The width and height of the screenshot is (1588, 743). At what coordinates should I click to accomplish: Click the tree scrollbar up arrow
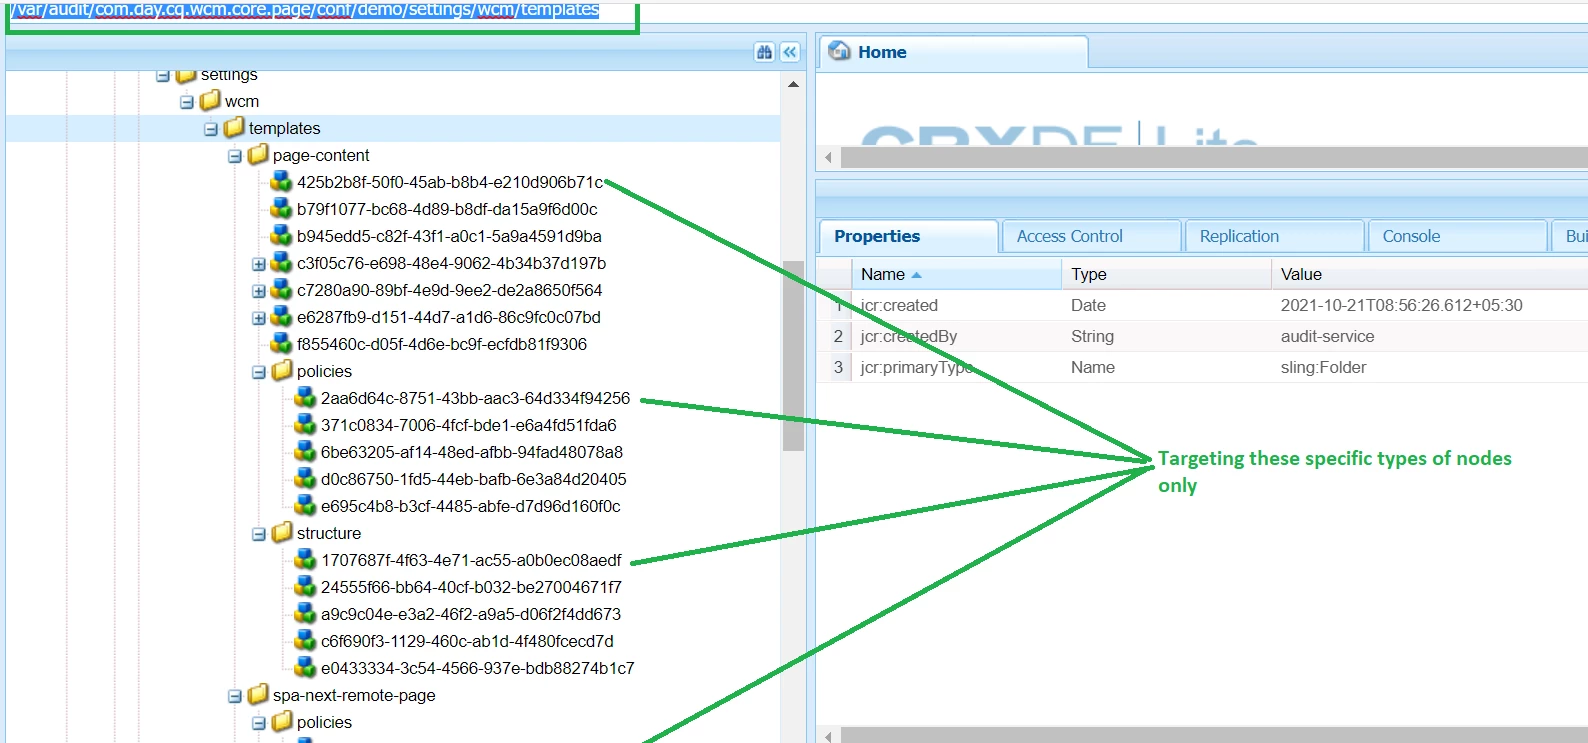point(793,84)
